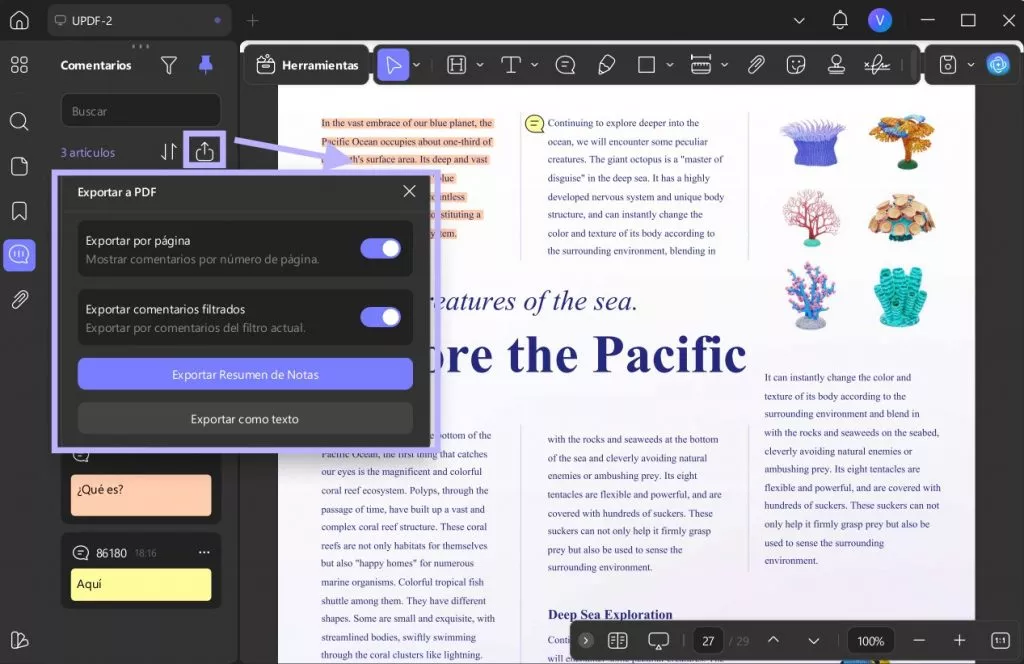The height and width of the screenshot is (664, 1024).
Task: Go to next page arrow
Action: (x=813, y=640)
